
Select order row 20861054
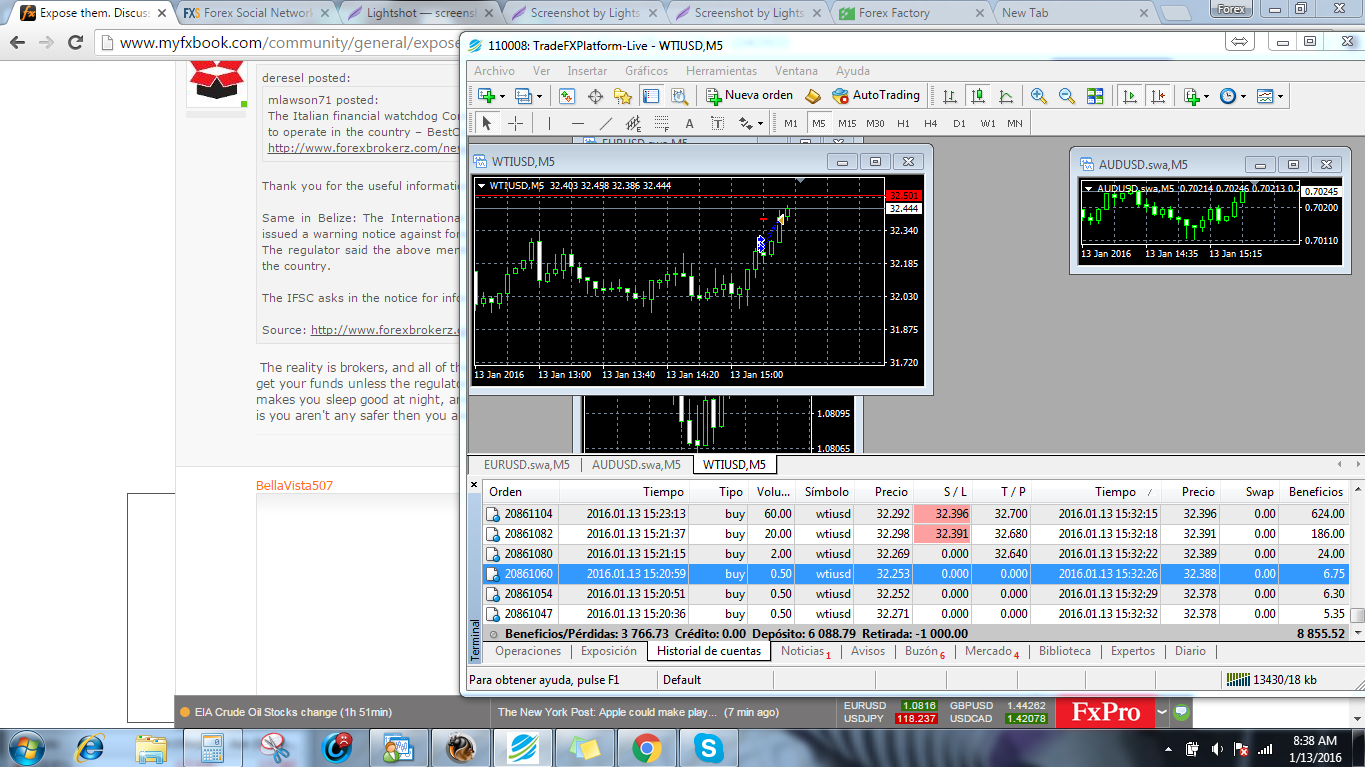(x=915, y=594)
